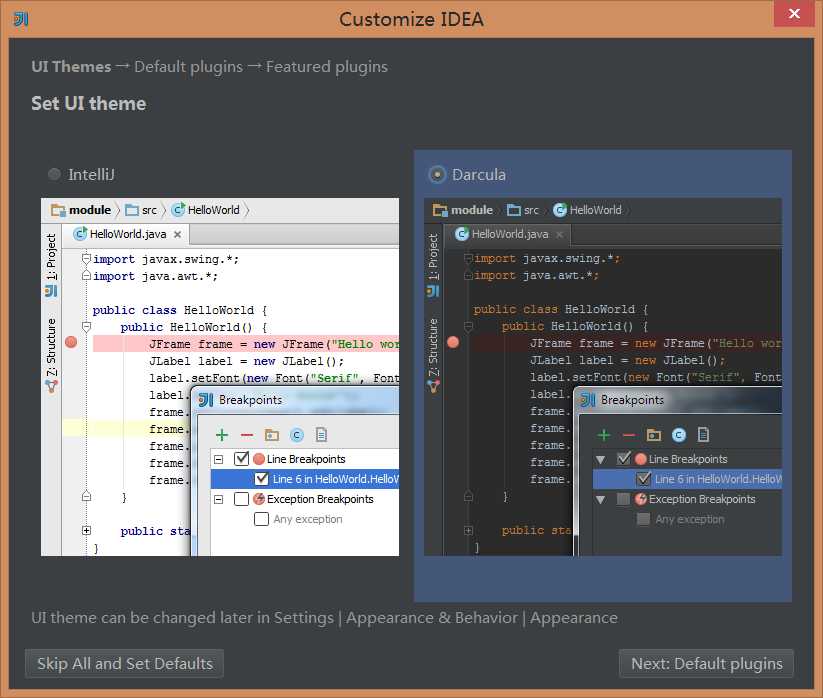The height and width of the screenshot is (698, 823).
Task: Collapse Line Breakpoints node in IntelliJ preview
Action: [219, 459]
